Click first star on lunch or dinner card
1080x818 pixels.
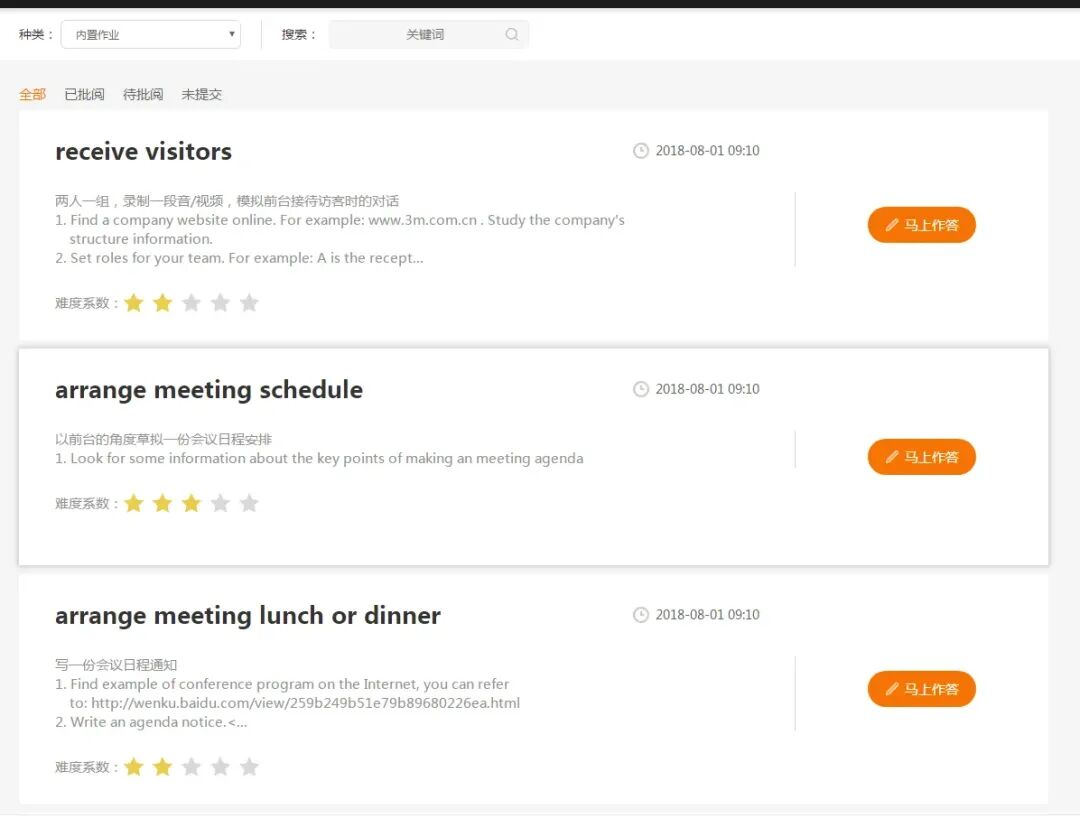(133, 767)
